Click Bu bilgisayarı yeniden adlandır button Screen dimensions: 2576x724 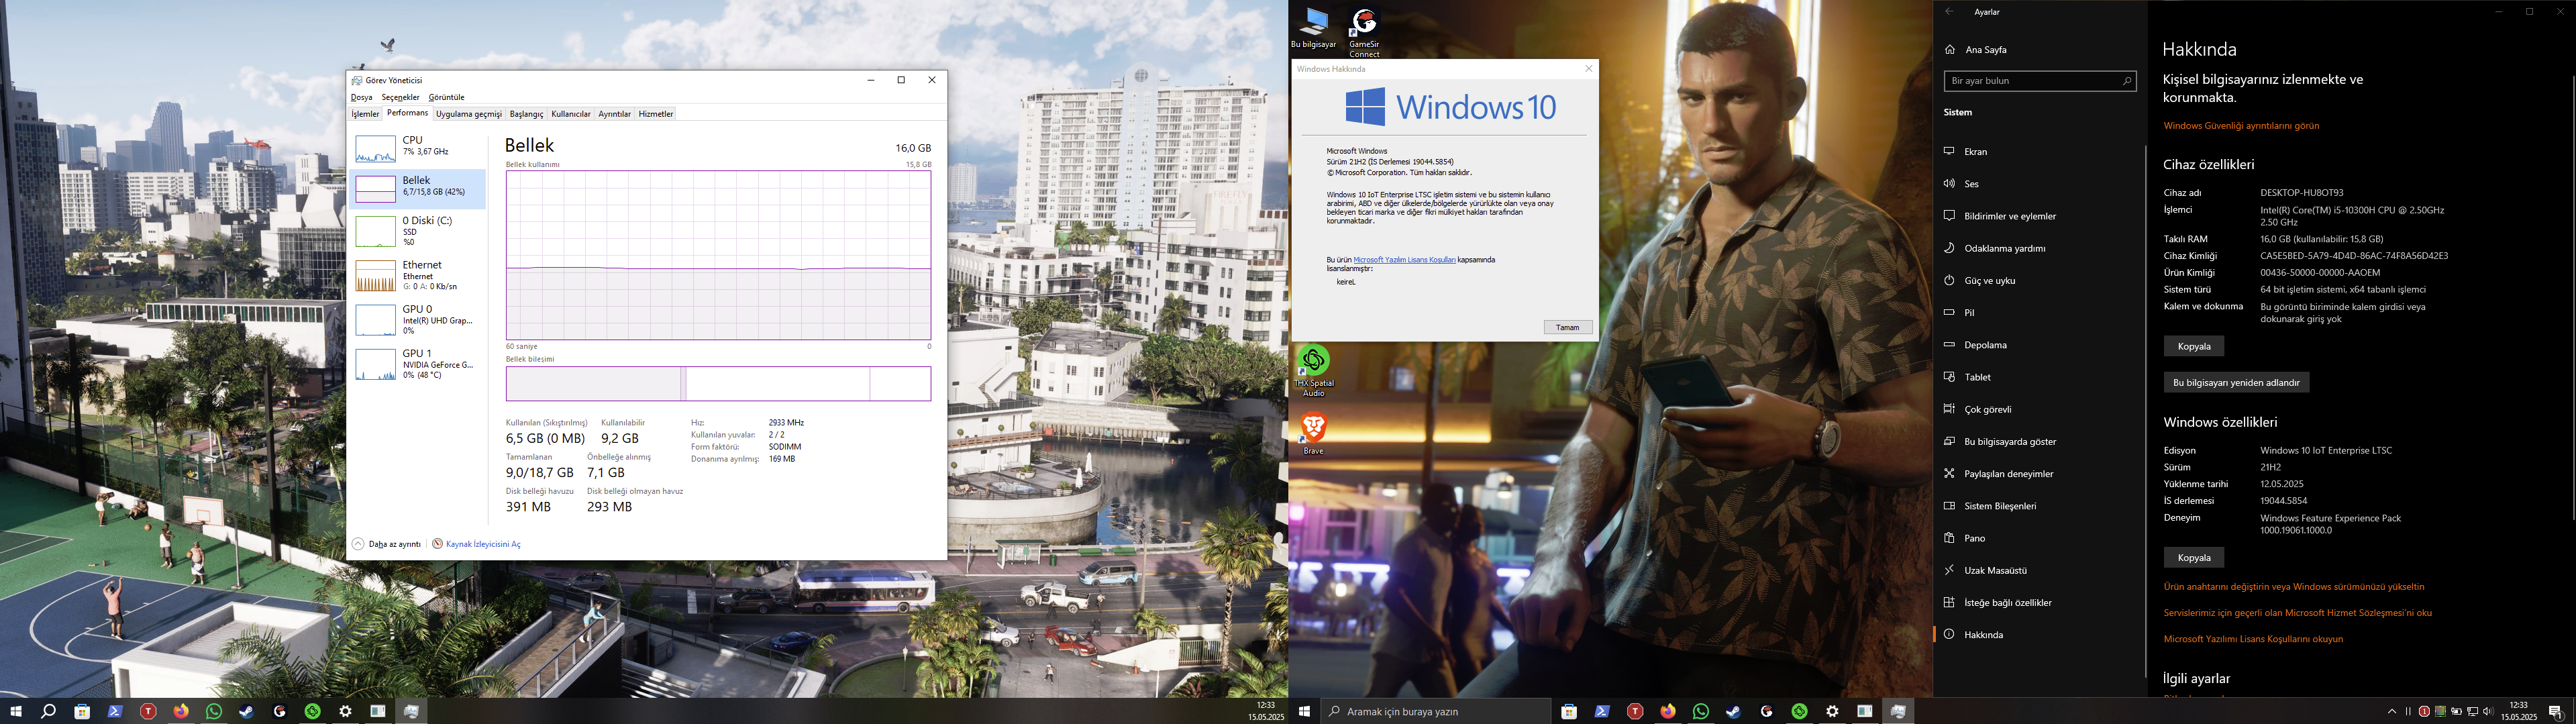pyautogui.click(x=2236, y=383)
